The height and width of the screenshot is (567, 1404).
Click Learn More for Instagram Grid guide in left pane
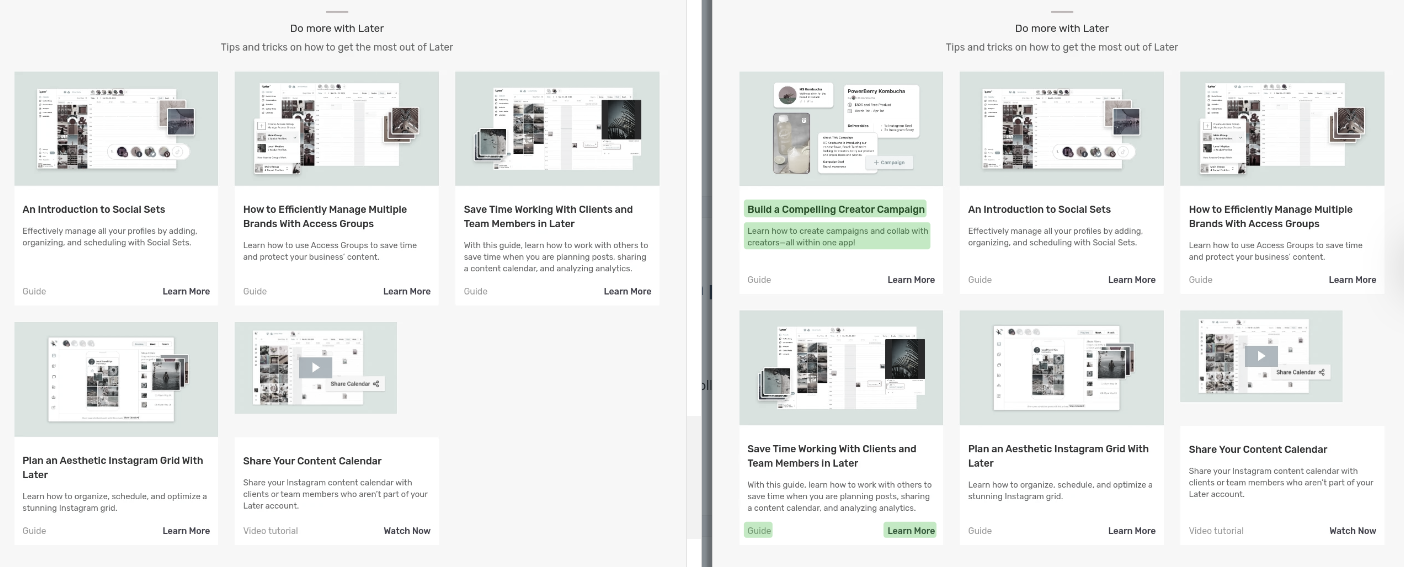point(186,531)
